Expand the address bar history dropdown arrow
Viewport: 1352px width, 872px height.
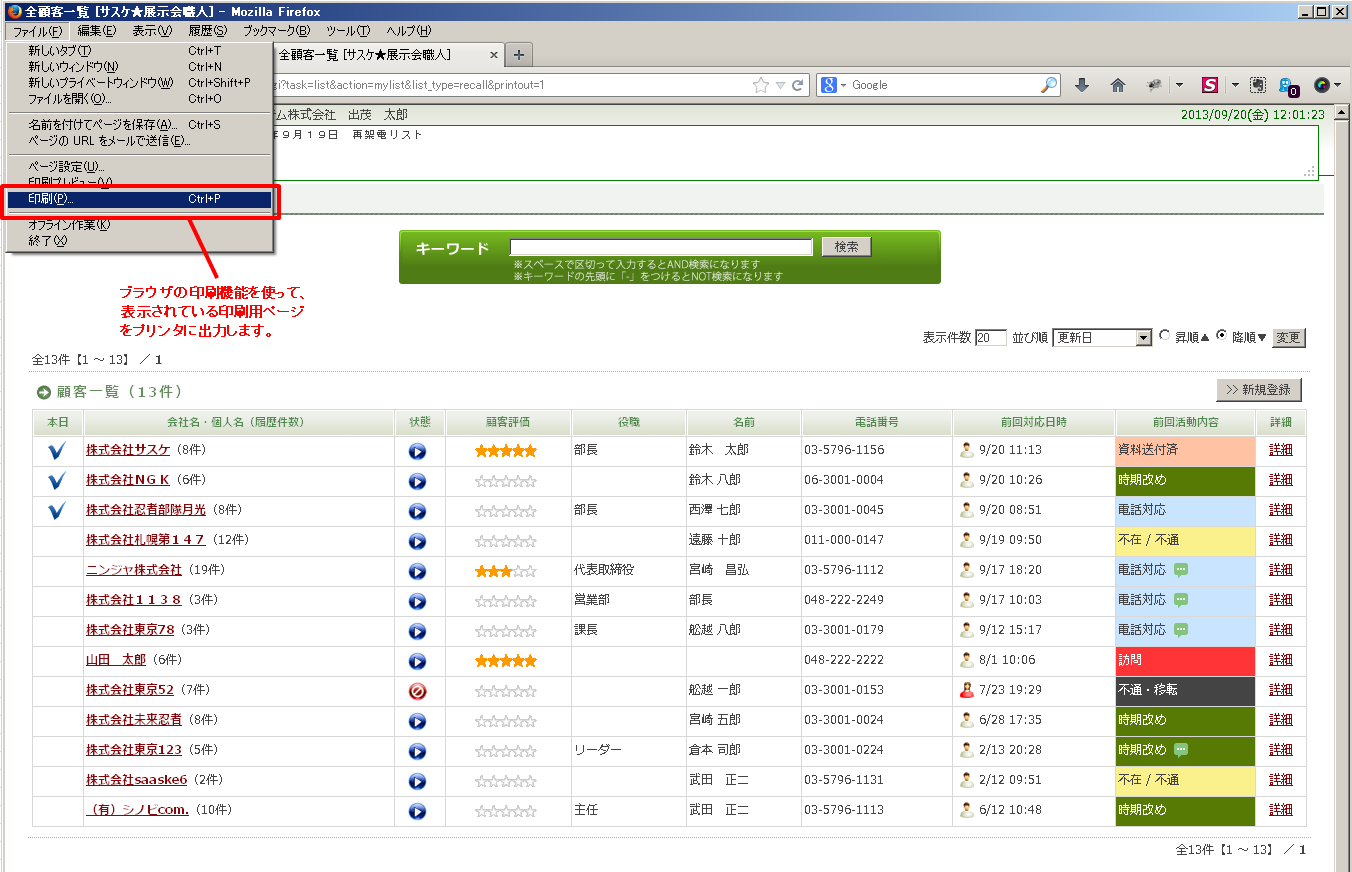tap(781, 85)
